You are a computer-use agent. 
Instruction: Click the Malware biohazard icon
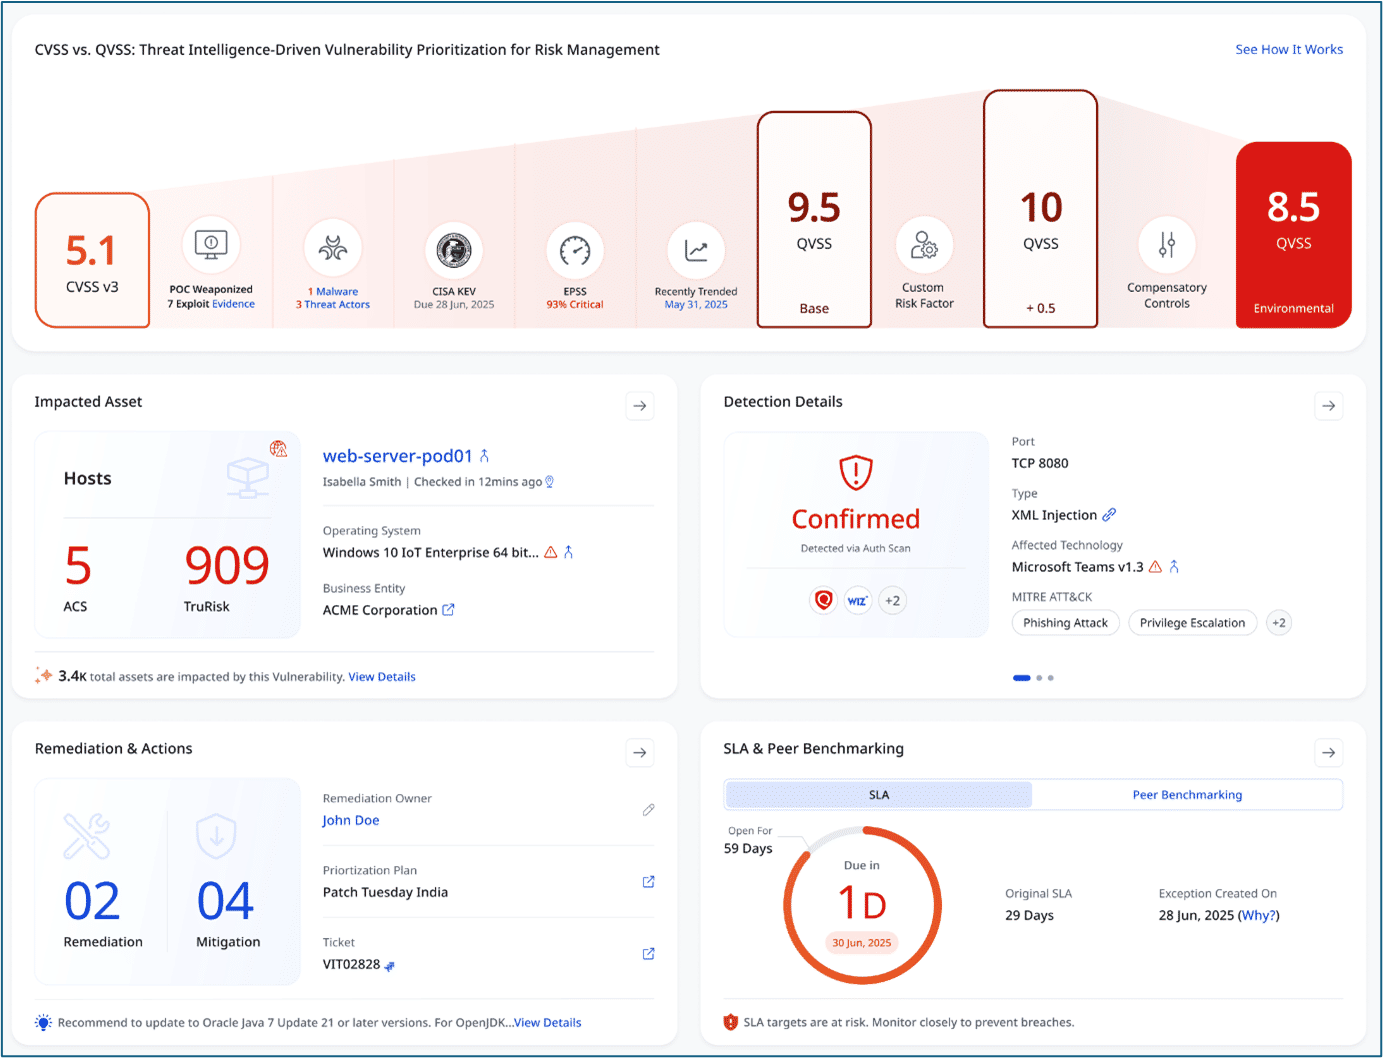click(333, 248)
